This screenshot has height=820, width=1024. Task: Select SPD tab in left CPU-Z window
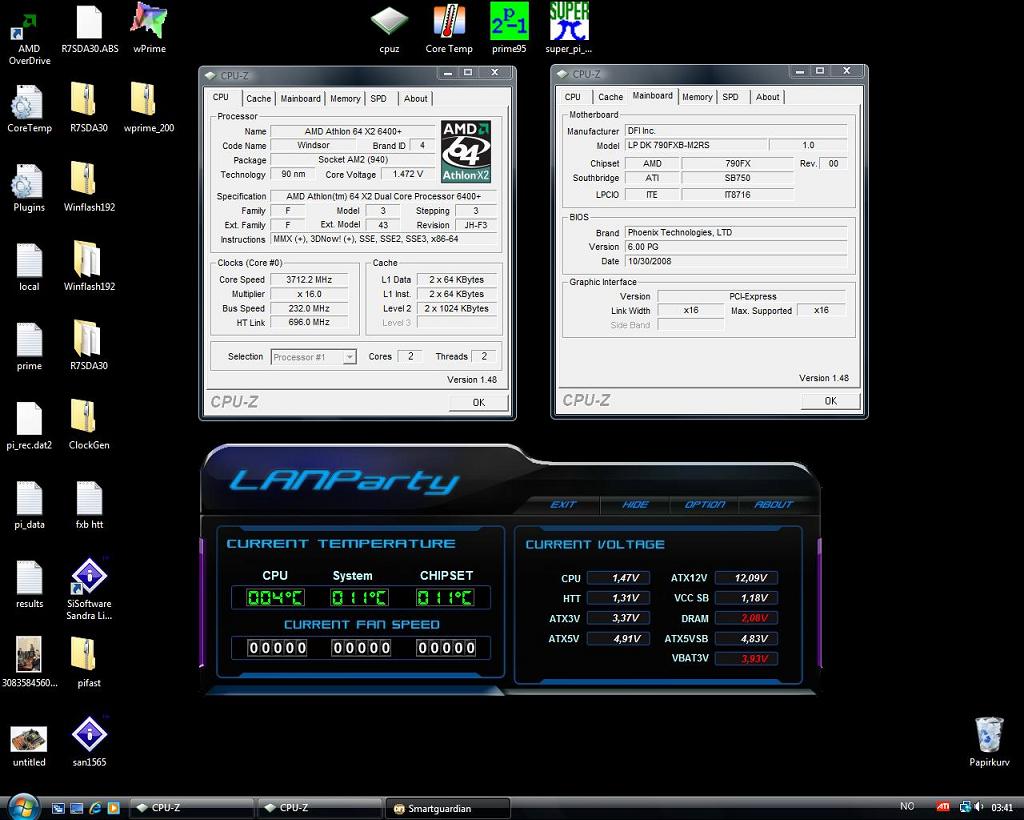click(x=378, y=99)
